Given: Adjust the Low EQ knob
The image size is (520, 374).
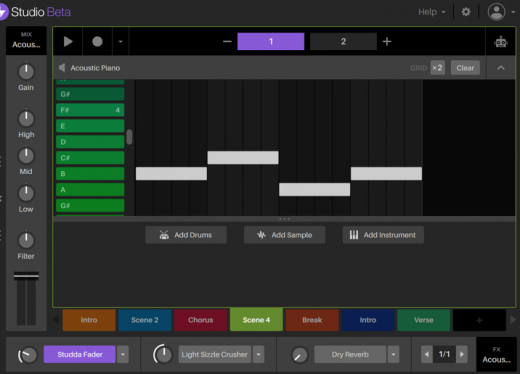Looking at the screenshot, I should (x=26, y=193).
